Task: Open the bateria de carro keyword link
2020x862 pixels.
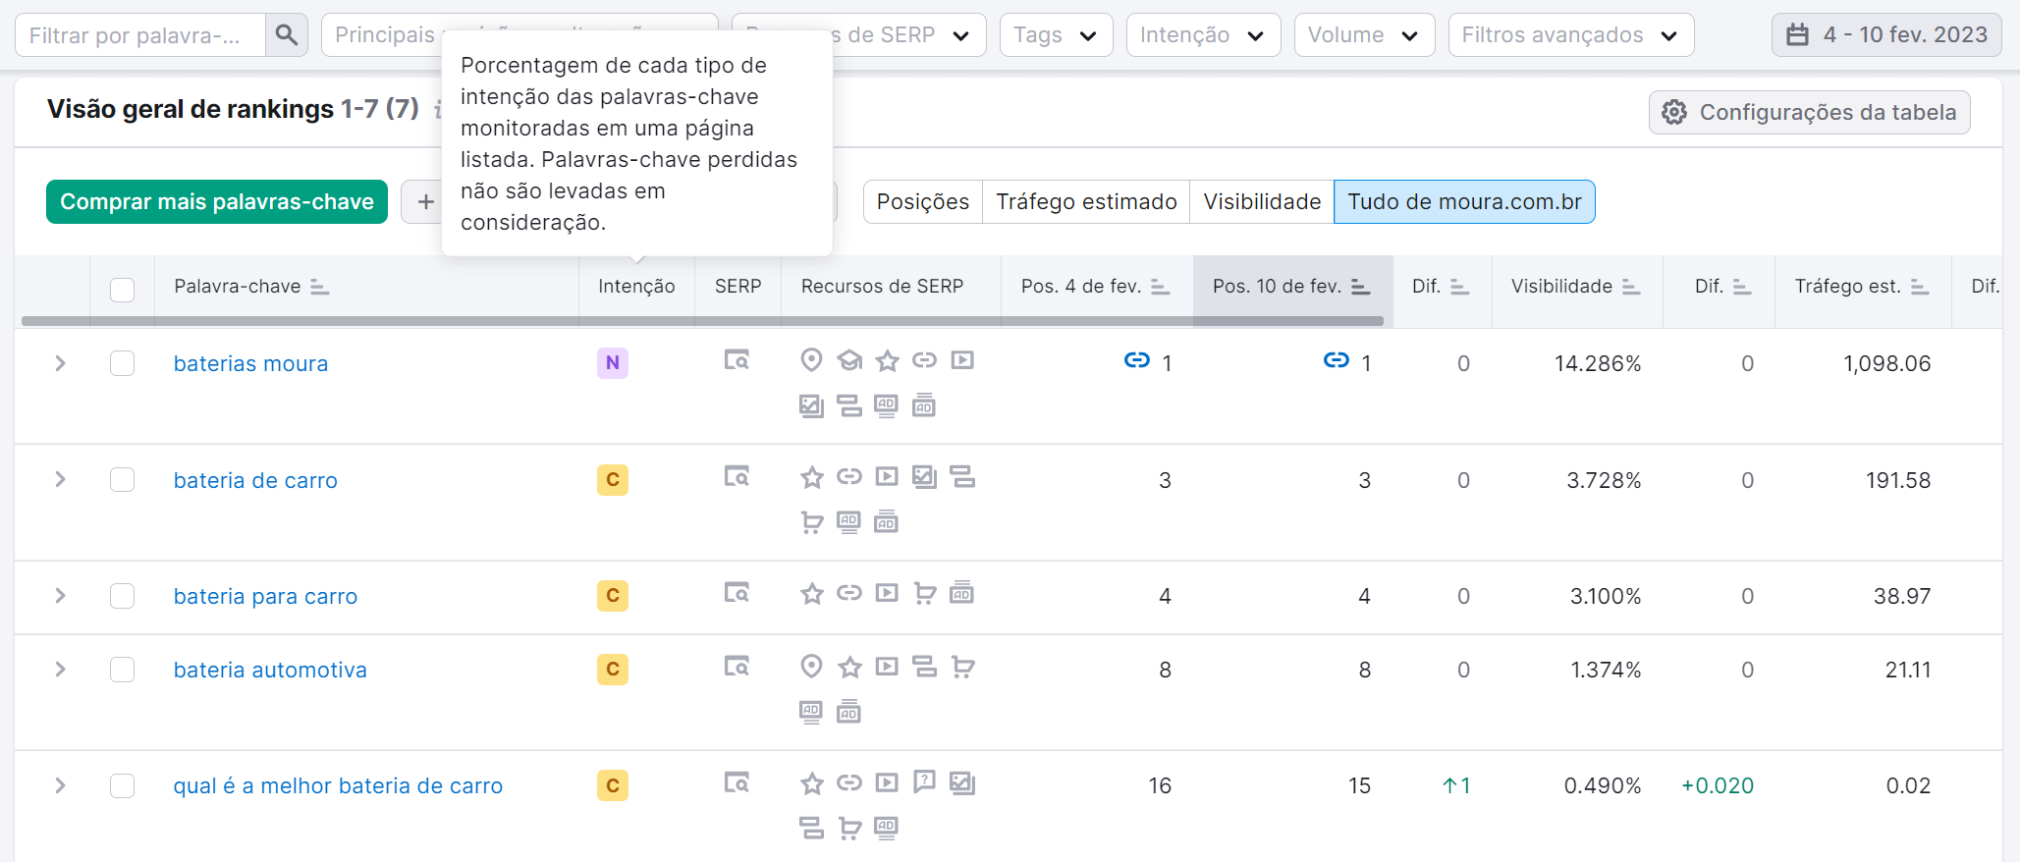Action: (256, 480)
